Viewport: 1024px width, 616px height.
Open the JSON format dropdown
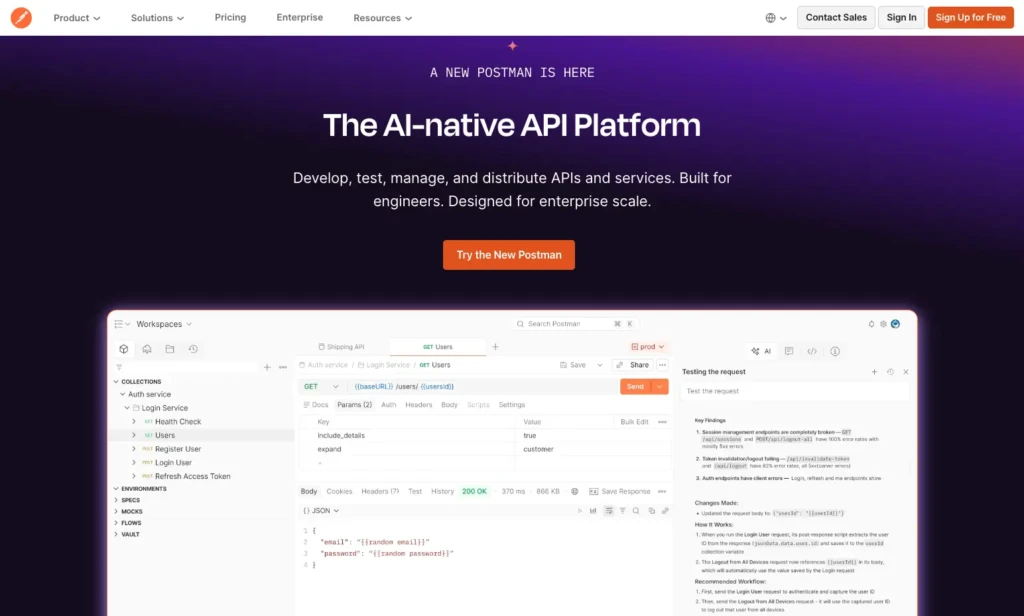tap(321, 511)
